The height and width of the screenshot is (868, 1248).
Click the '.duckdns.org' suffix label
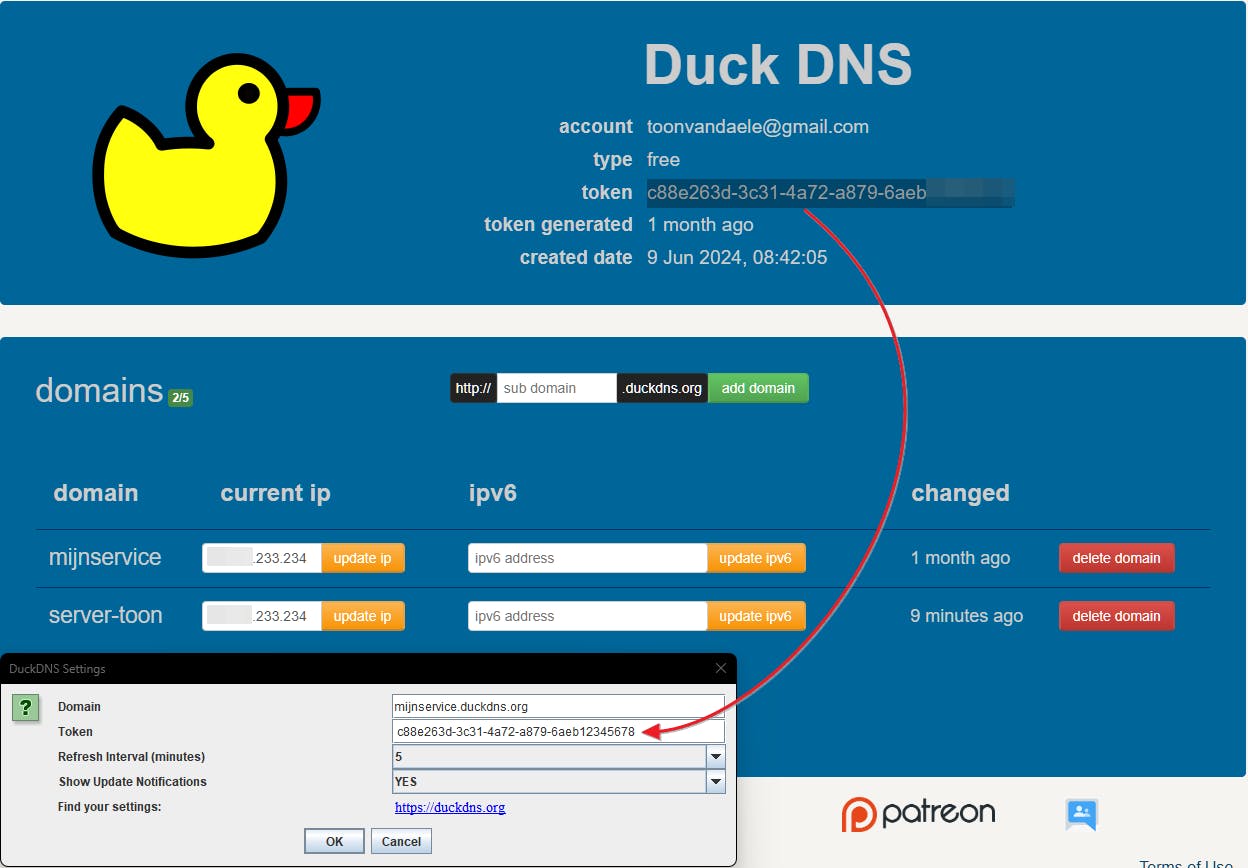[x=663, y=388]
